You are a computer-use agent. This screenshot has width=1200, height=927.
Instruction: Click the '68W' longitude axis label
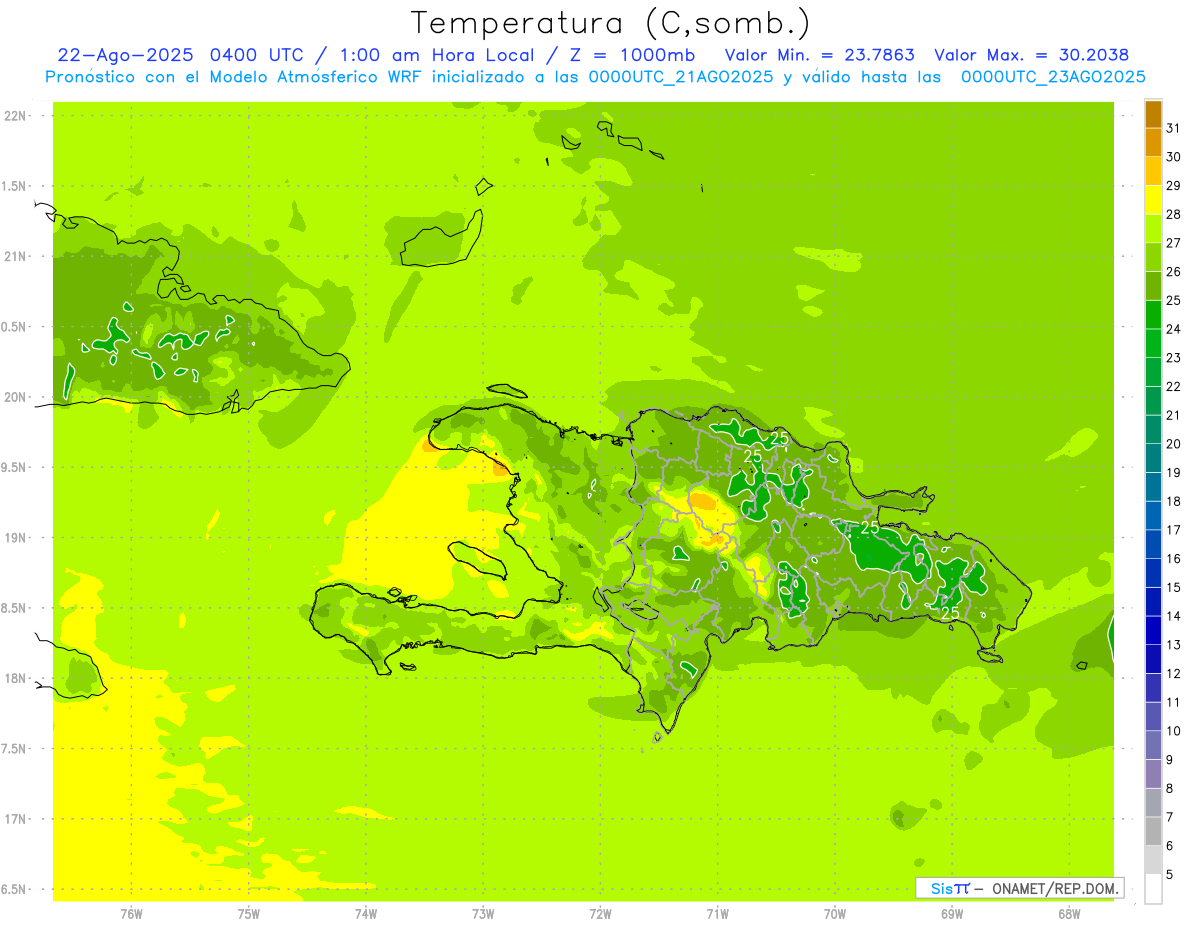[x=1068, y=913]
